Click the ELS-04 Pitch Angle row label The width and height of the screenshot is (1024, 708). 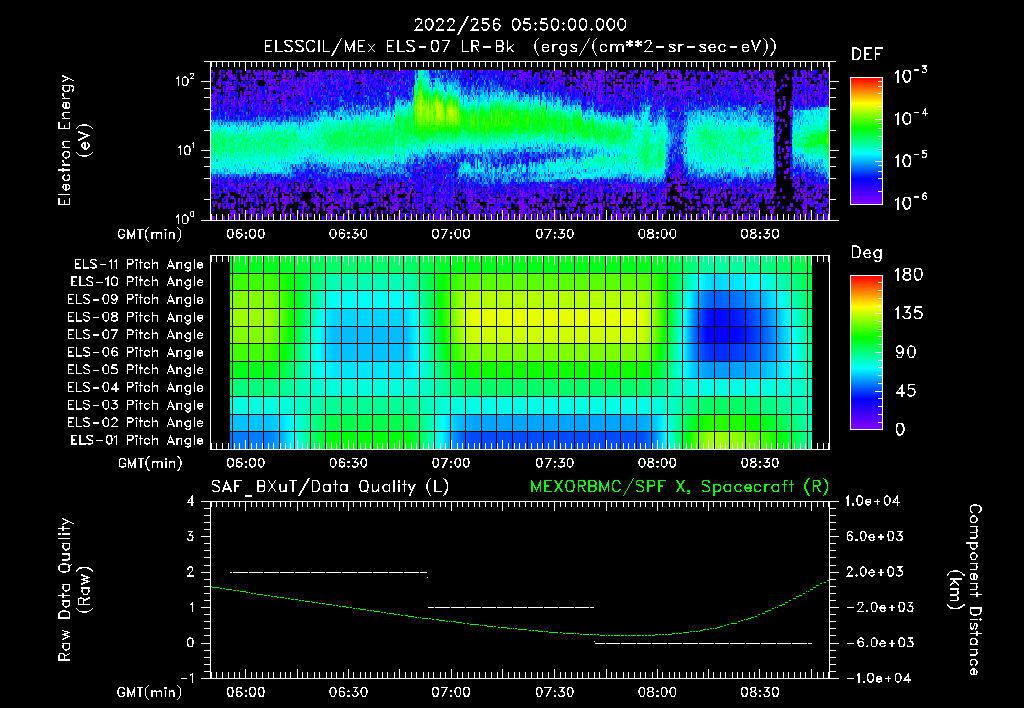[136, 387]
